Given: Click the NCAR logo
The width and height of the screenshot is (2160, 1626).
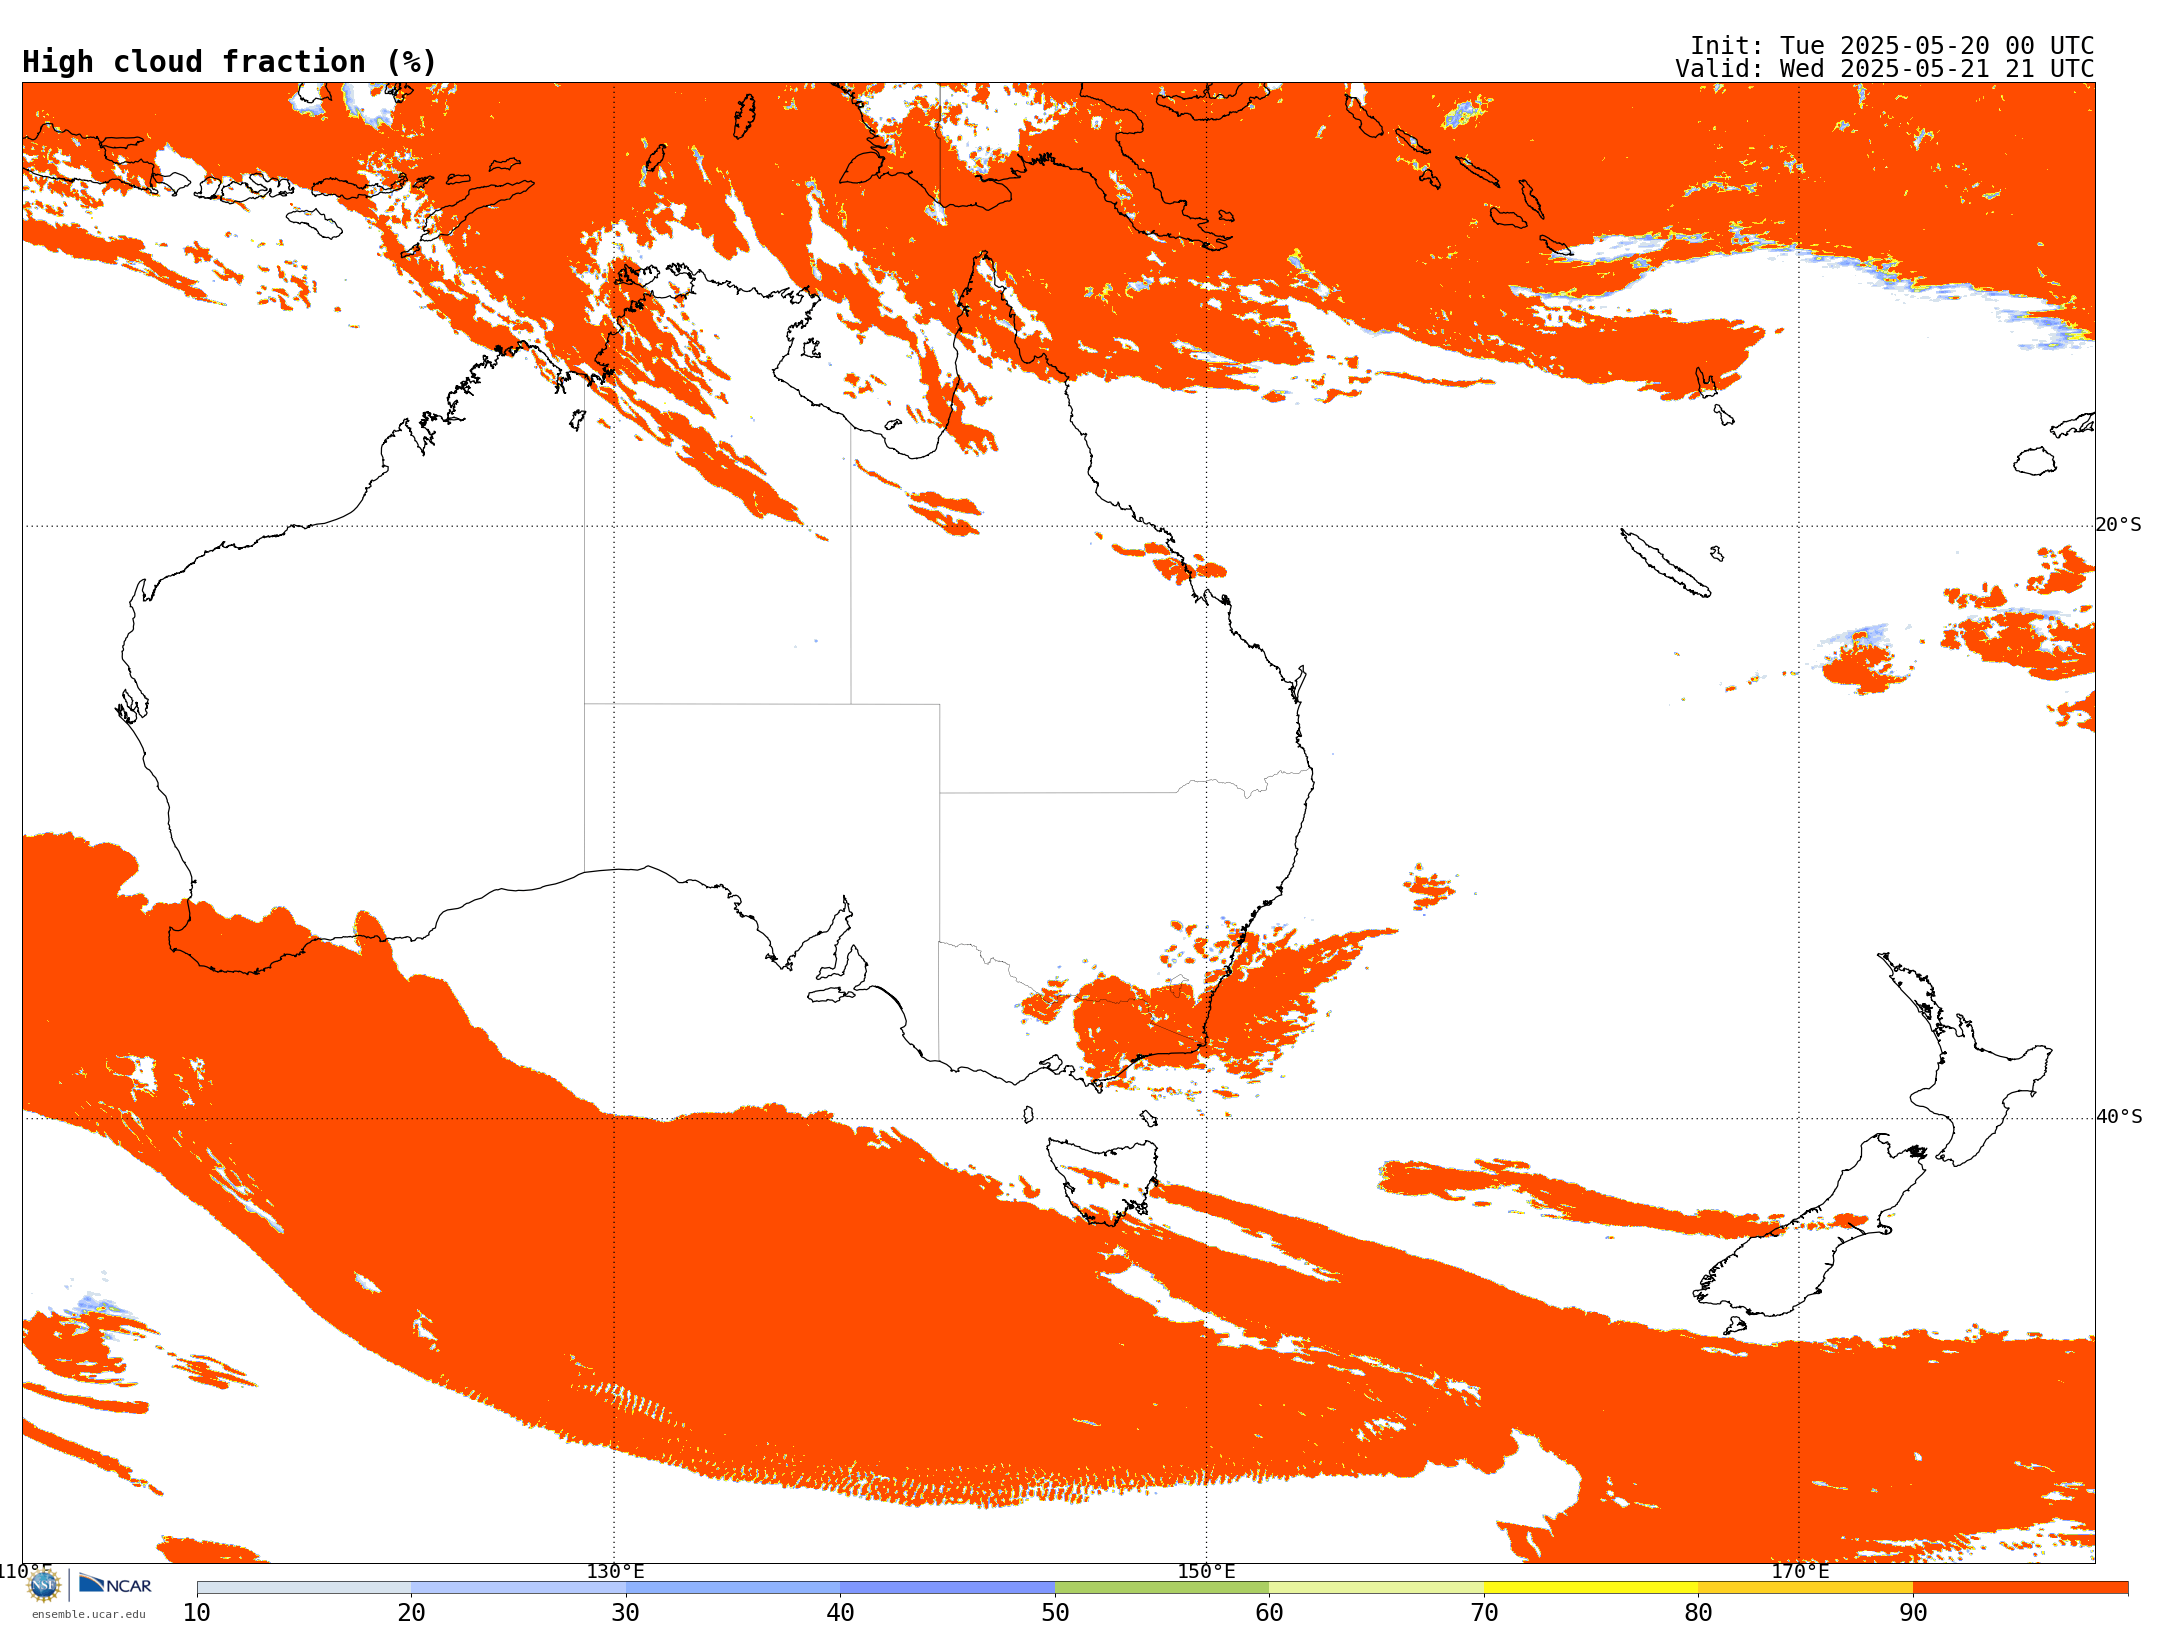Looking at the screenshot, I should tap(115, 1584).
